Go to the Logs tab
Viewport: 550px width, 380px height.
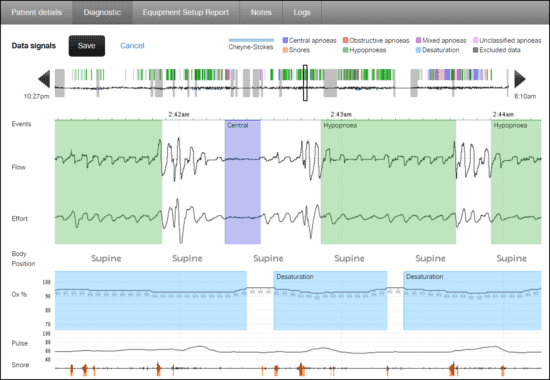pyautogui.click(x=302, y=12)
